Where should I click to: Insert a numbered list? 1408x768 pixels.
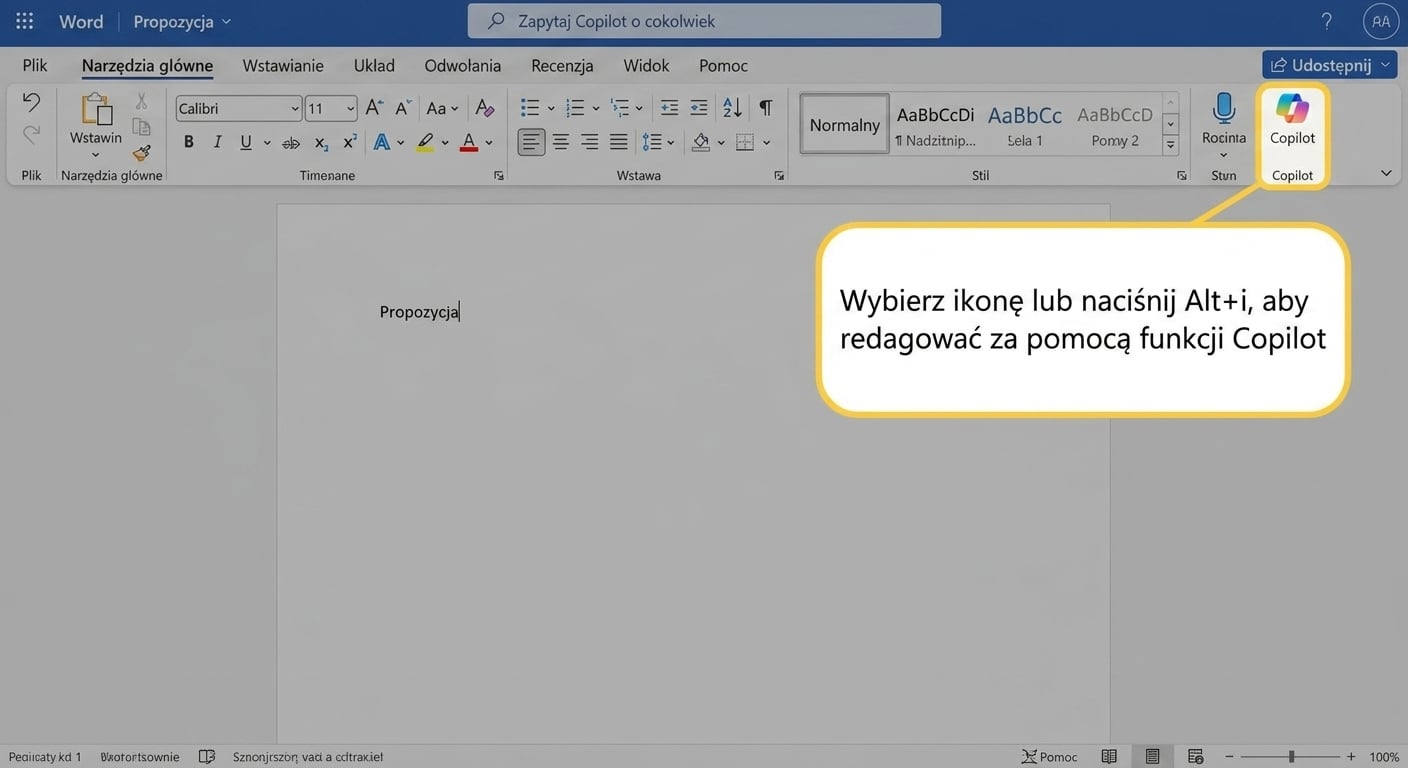tap(575, 108)
